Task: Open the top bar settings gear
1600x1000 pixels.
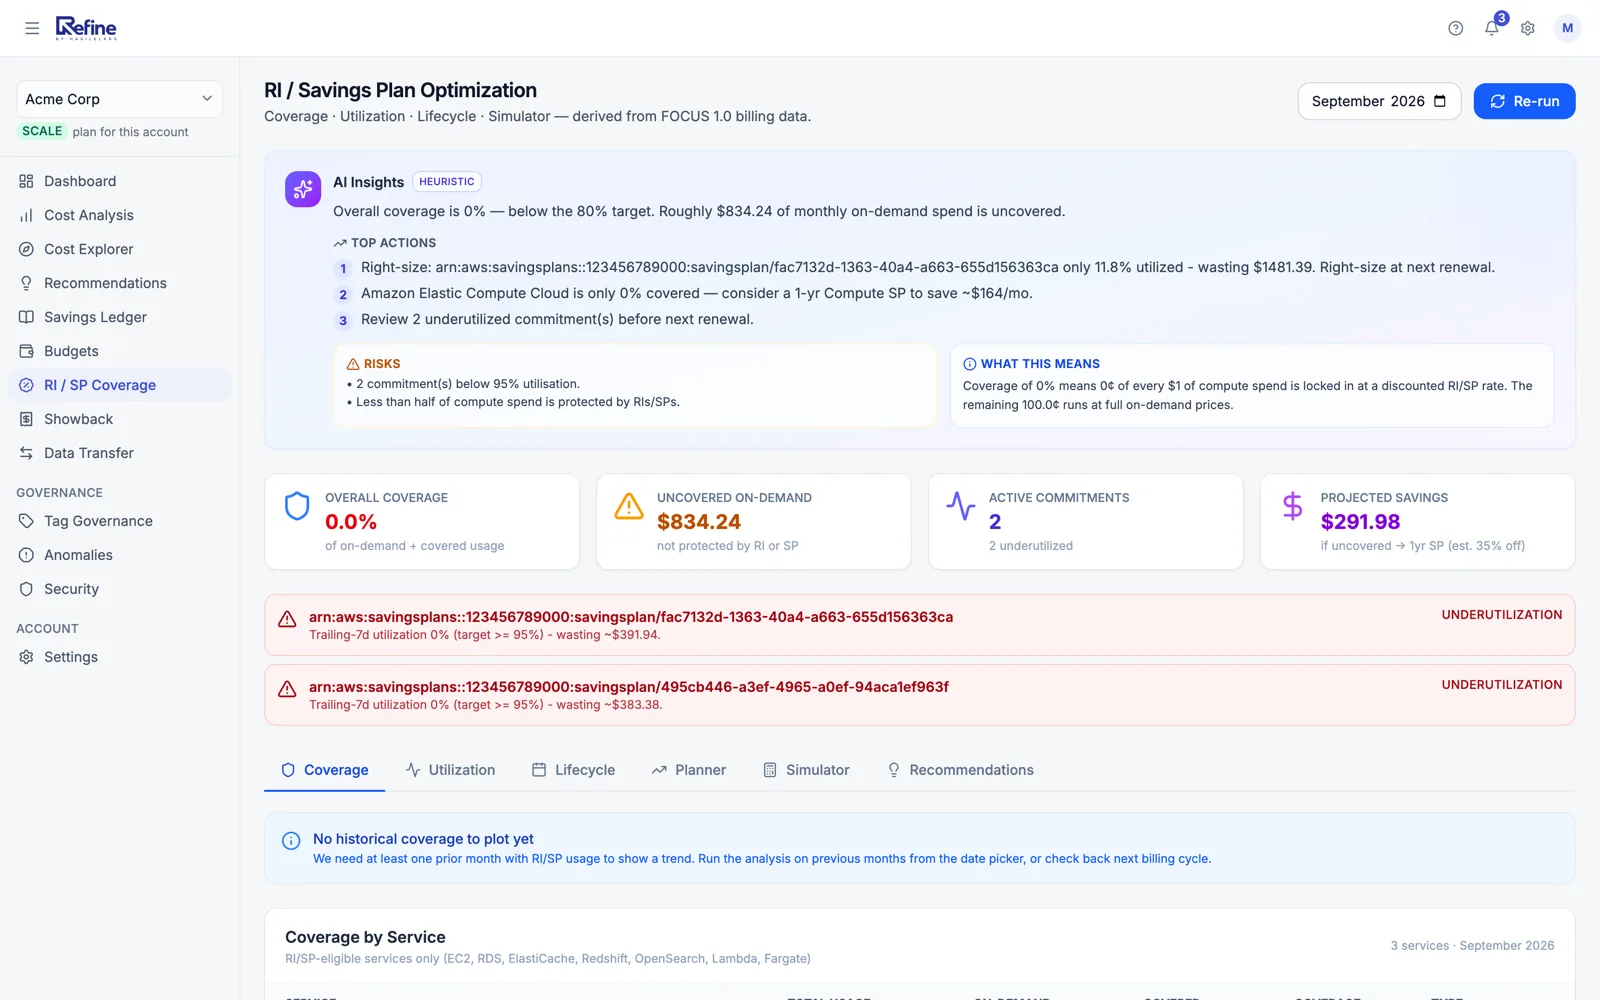Action: (1527, 28)
